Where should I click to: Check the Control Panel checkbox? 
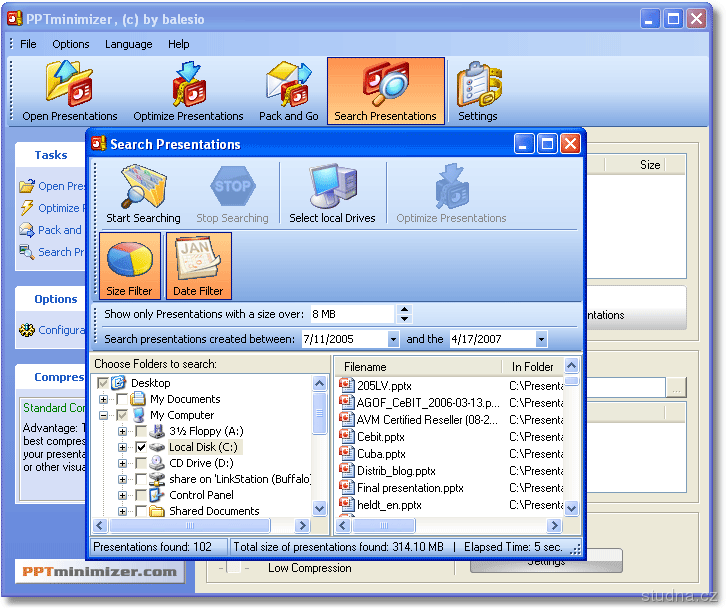coord(141,495)
